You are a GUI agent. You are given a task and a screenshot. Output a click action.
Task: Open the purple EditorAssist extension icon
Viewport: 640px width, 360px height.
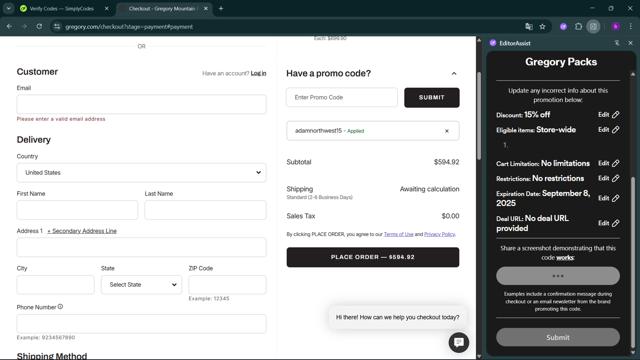point(563,27)
